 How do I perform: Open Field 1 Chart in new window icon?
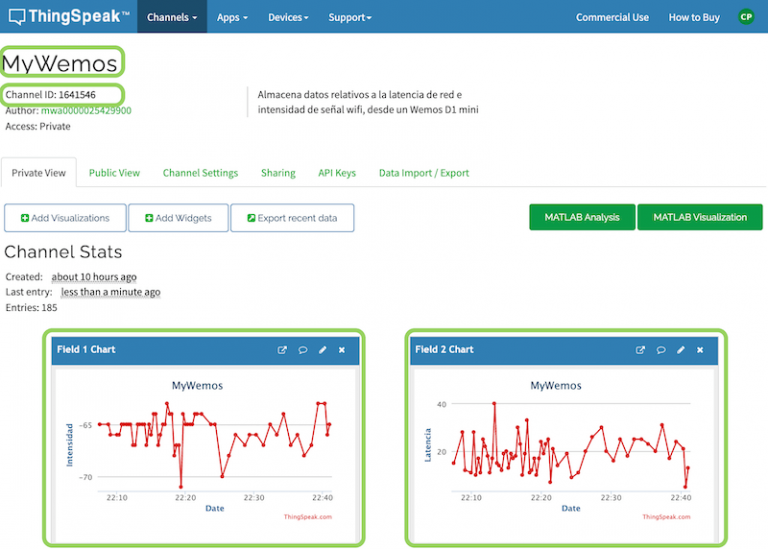282,350
